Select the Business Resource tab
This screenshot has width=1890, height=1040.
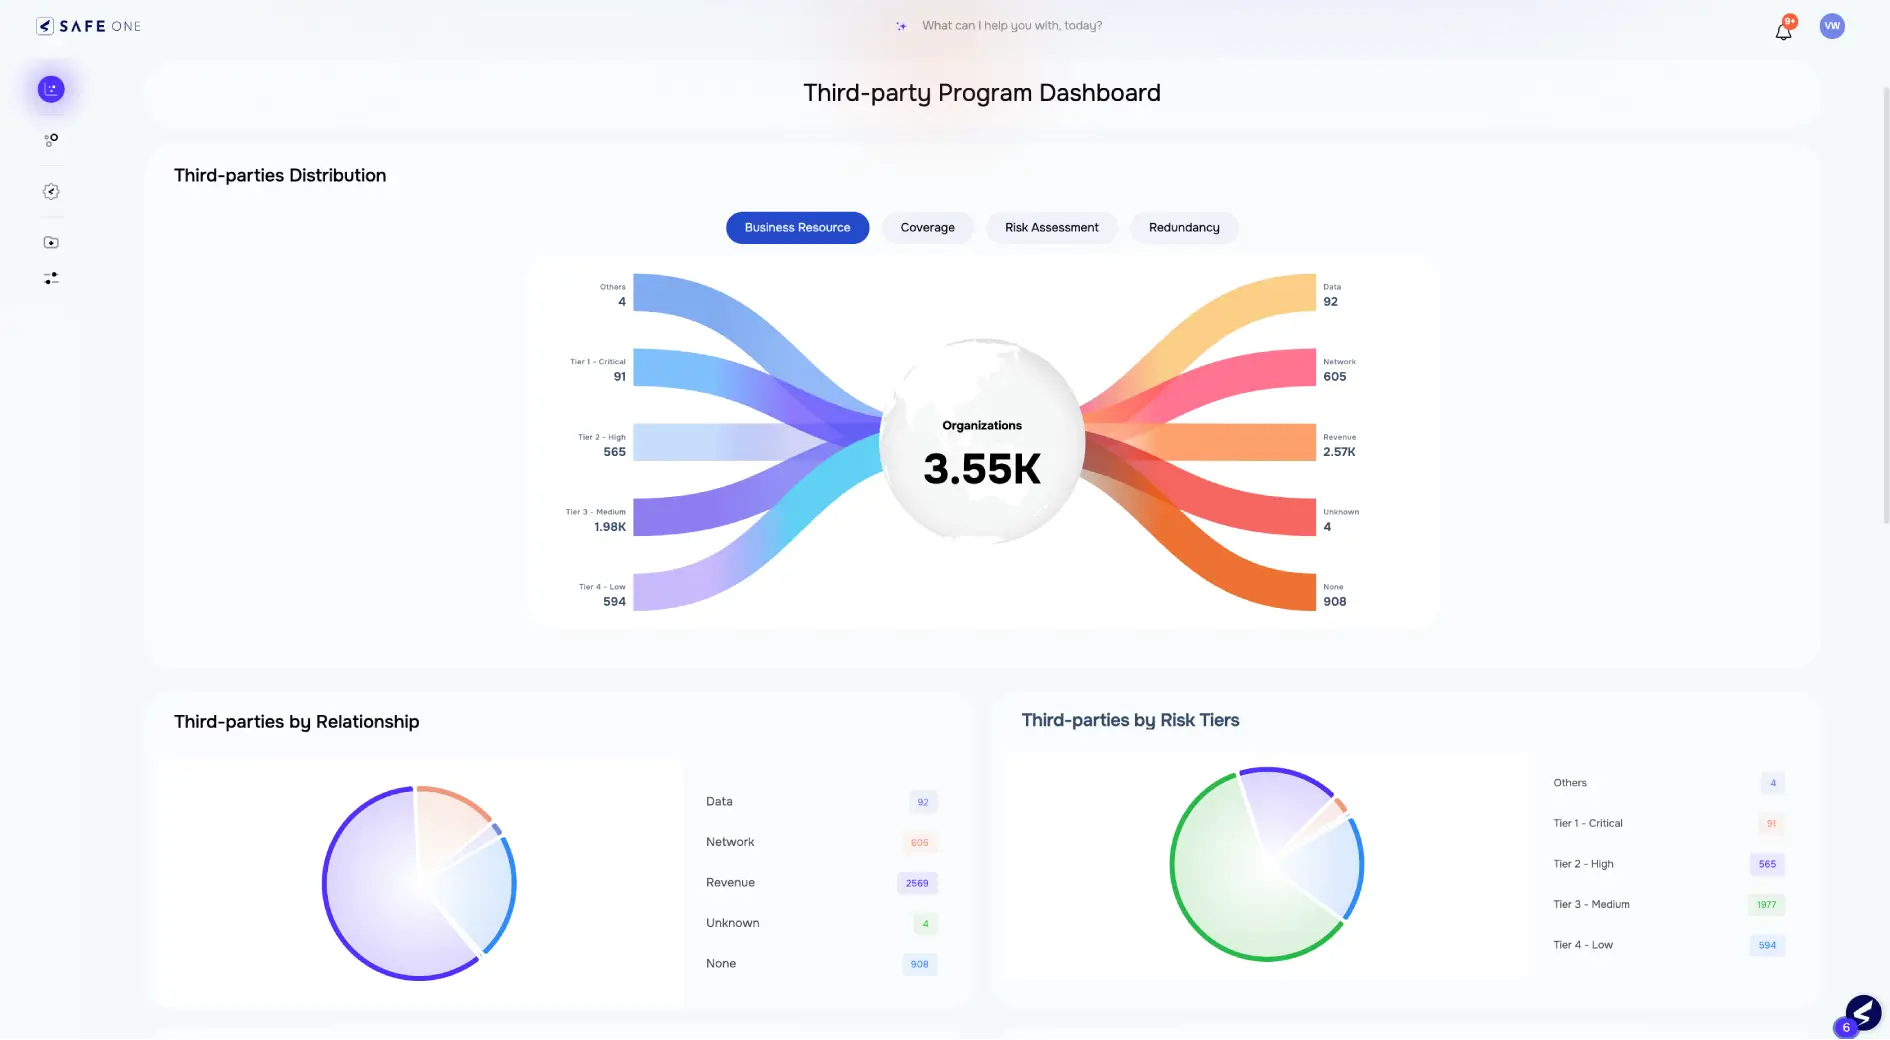pyautogui.click(x=797, y=227)
